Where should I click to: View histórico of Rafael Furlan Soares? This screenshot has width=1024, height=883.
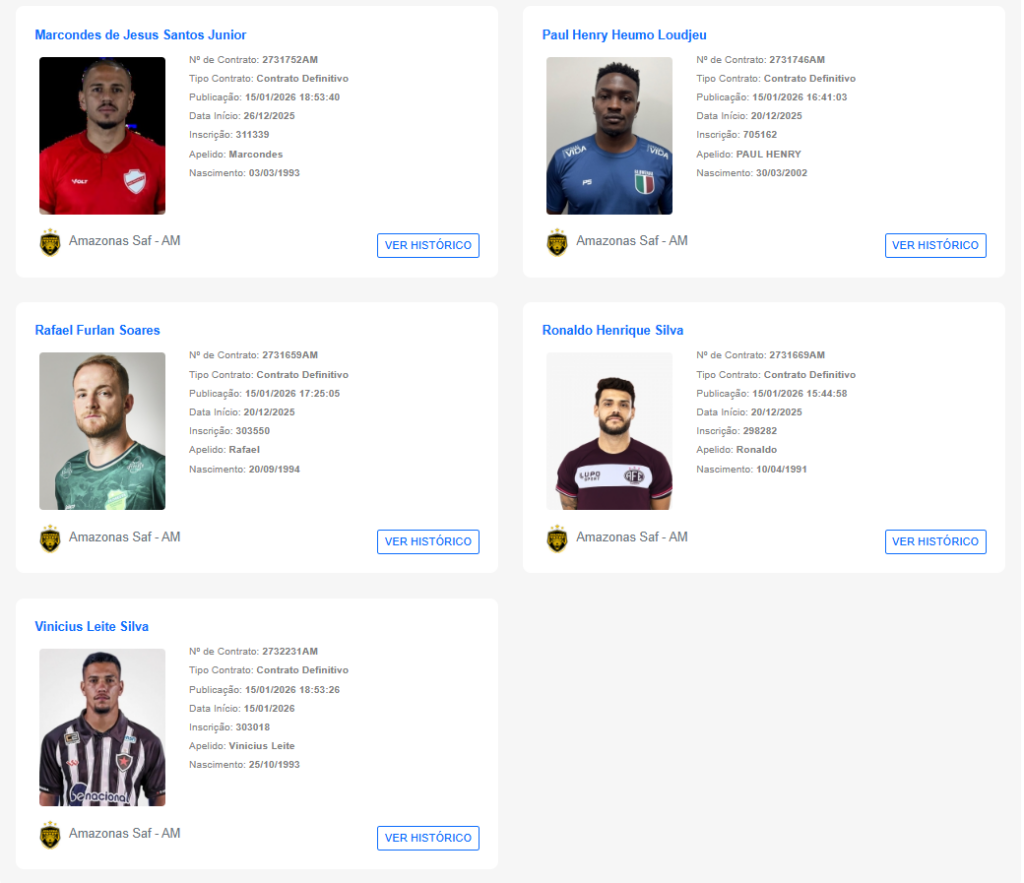coord(428,541)
